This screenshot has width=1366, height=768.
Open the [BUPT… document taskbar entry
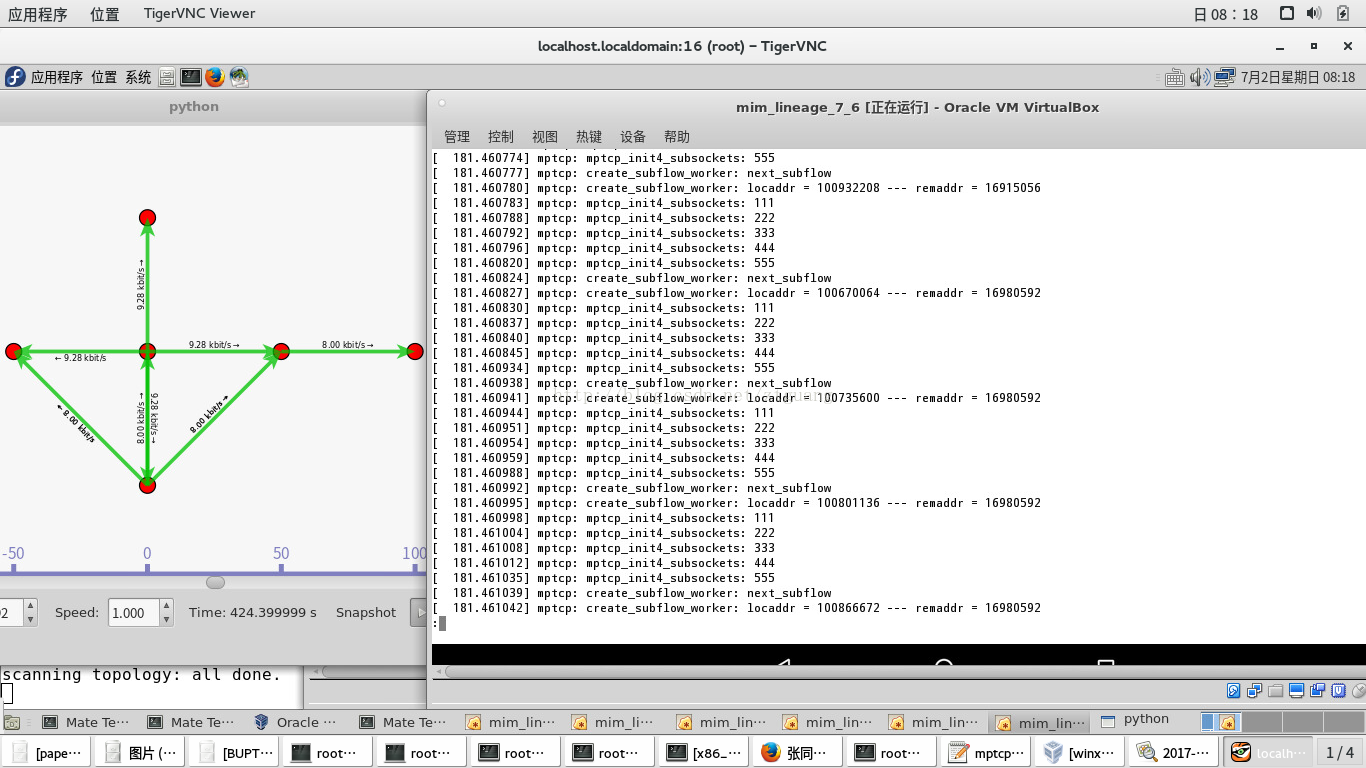tap(232, 753)
